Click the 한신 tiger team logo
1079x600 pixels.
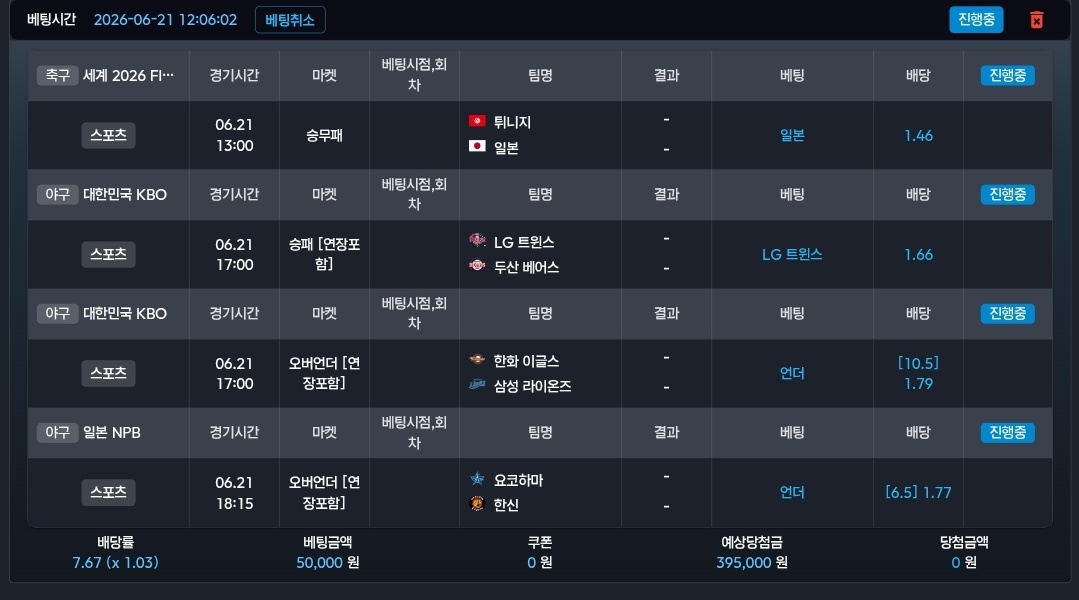point(477,503)
